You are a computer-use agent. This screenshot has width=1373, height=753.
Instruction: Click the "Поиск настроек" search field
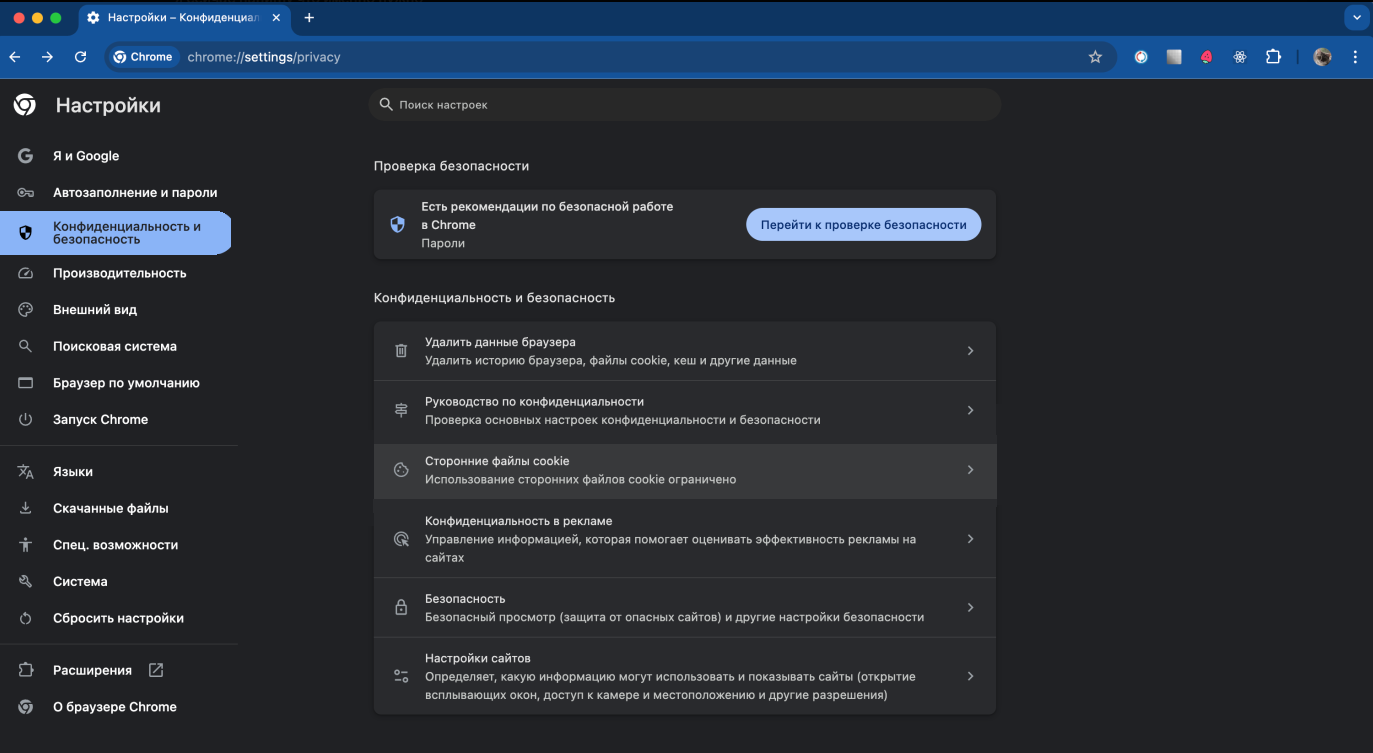click(685, 105)
